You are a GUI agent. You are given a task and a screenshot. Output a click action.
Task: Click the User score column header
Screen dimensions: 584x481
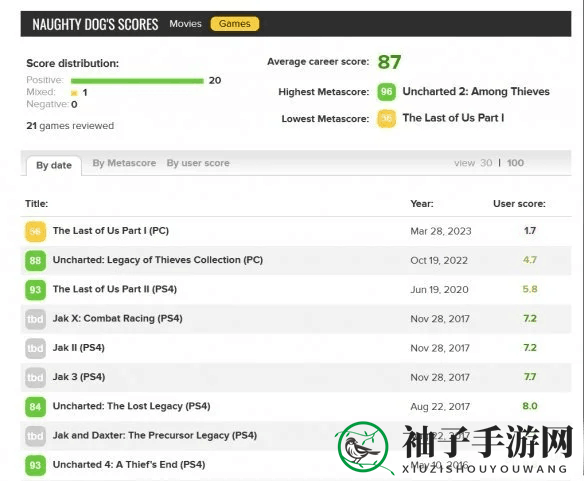519,204
